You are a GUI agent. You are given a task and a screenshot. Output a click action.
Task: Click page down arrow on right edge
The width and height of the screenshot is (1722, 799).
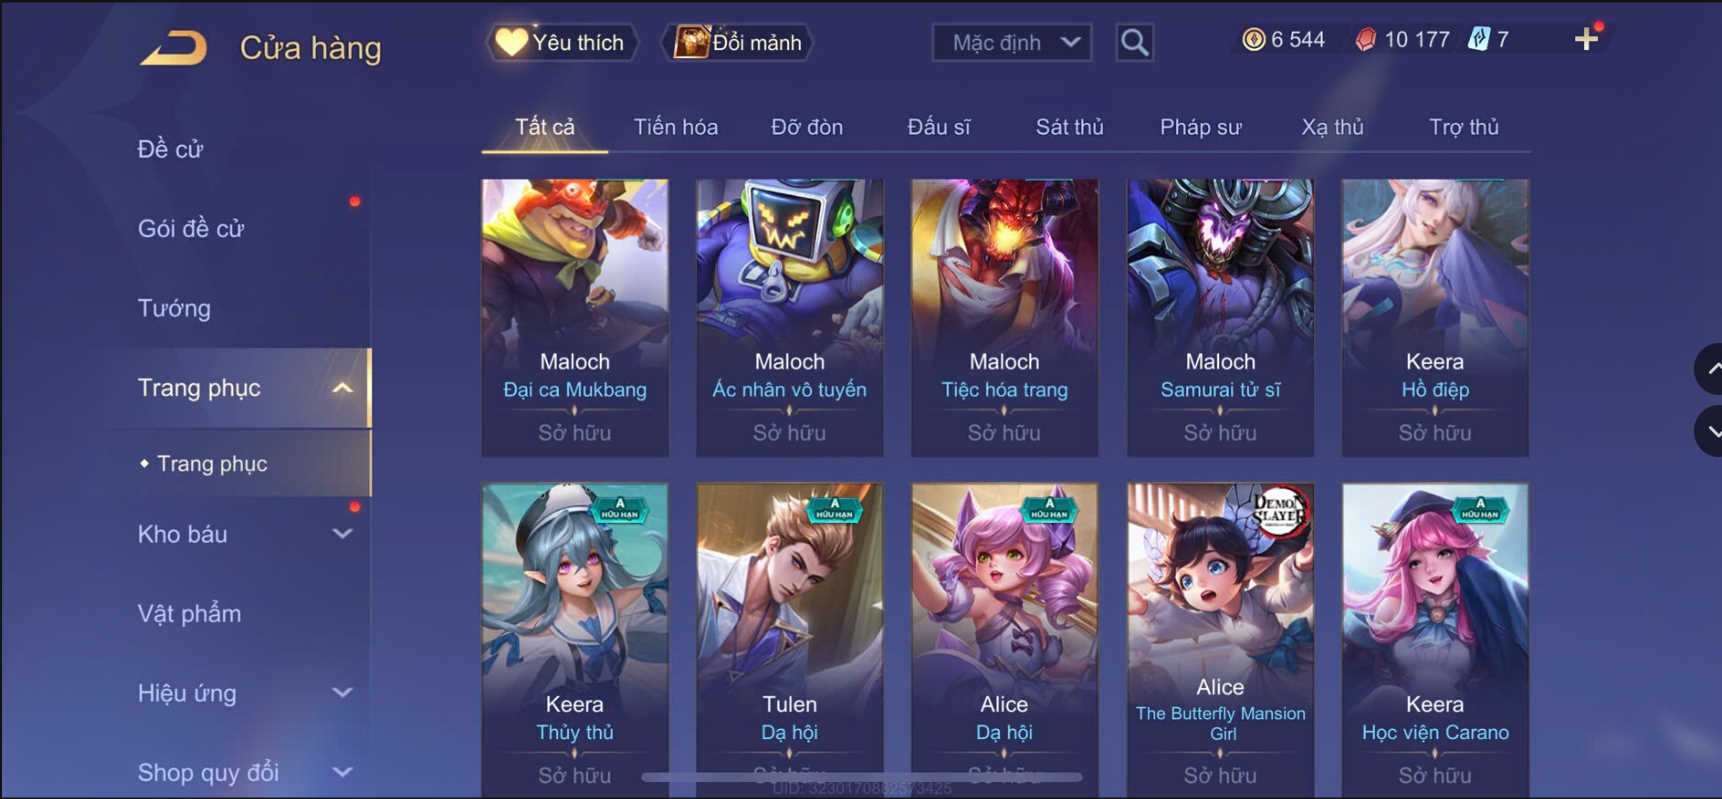tap(1710, 432)
